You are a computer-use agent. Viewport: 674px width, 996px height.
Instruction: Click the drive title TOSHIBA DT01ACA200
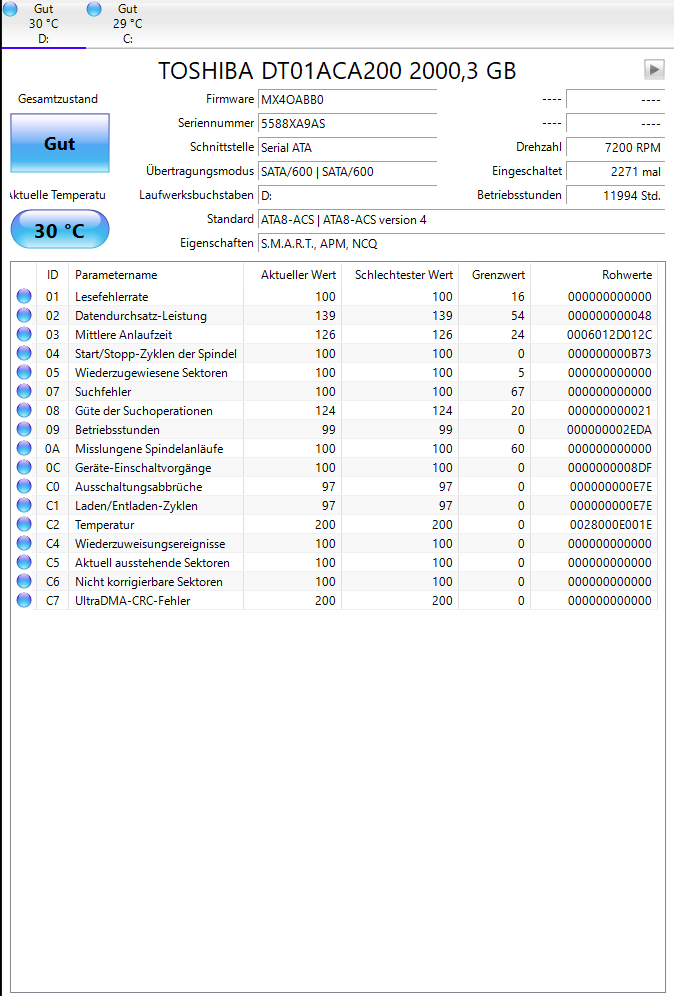coord(337,71)
